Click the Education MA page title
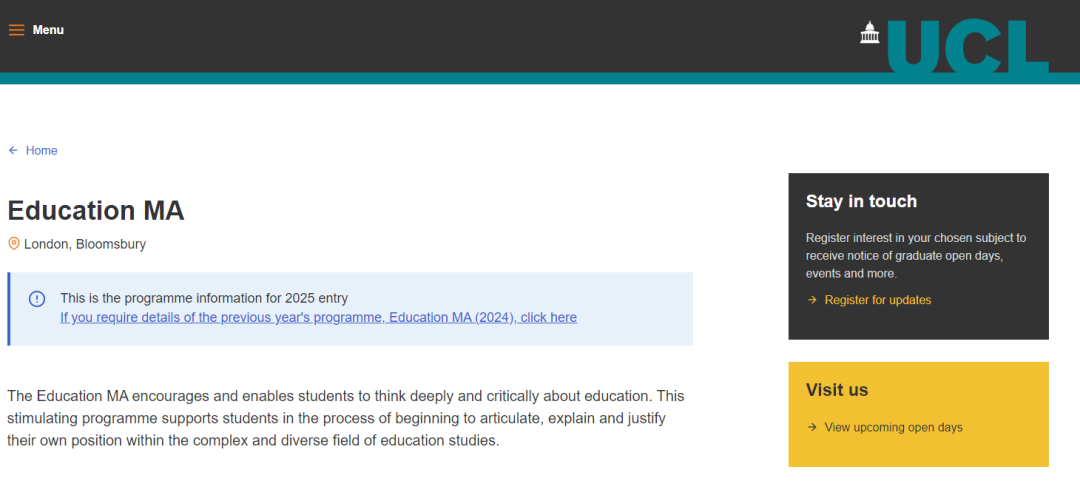Image resolution: width=1080 pixels, height=481 pixels. coord(96,210)
